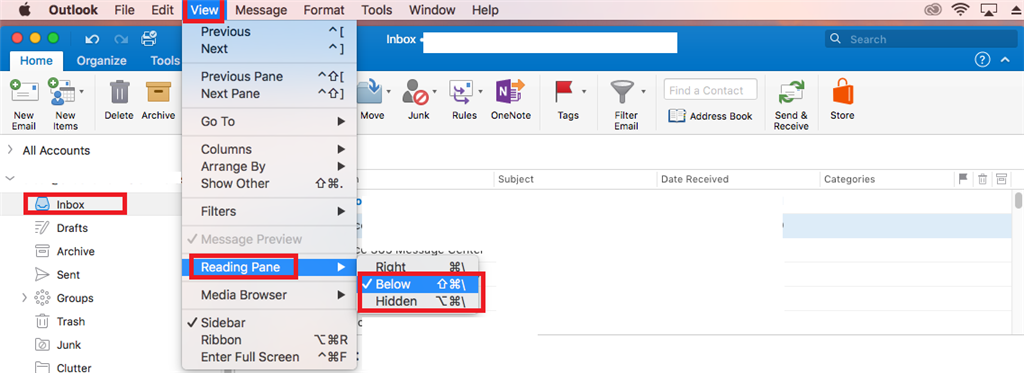Select the Drafts folder
The height and width of the screenshot is (373, 1024).
[x=72, y=228]
